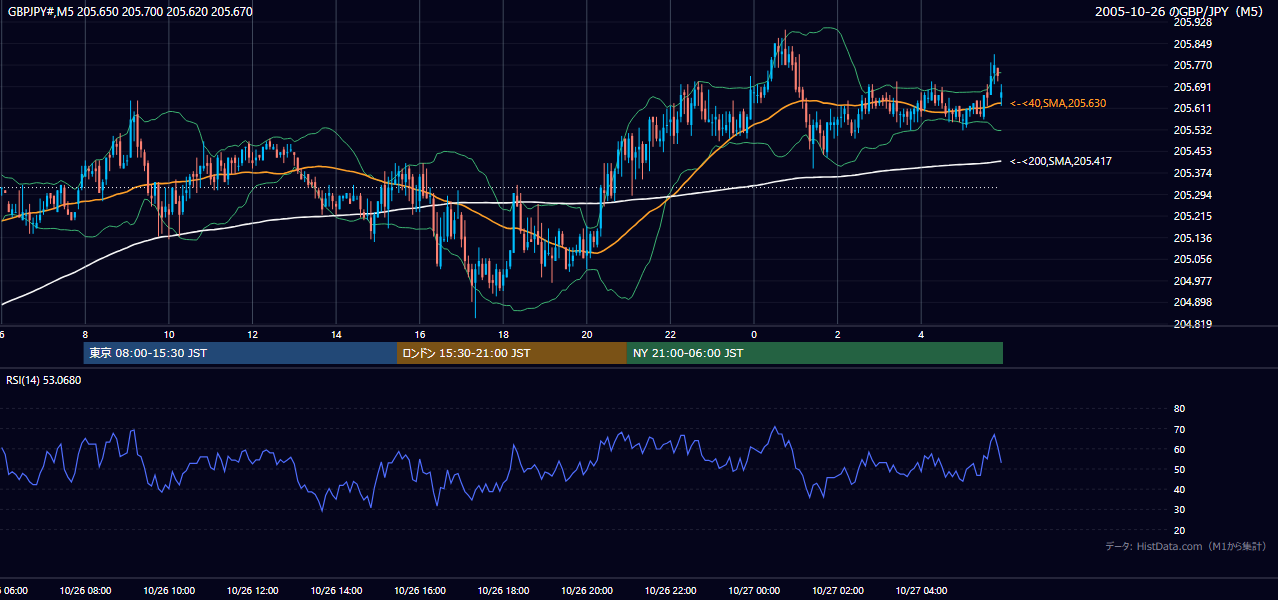1278x600 pixels.
Task: Click the 205.215 price axis label
Action: coord(1192,216)
